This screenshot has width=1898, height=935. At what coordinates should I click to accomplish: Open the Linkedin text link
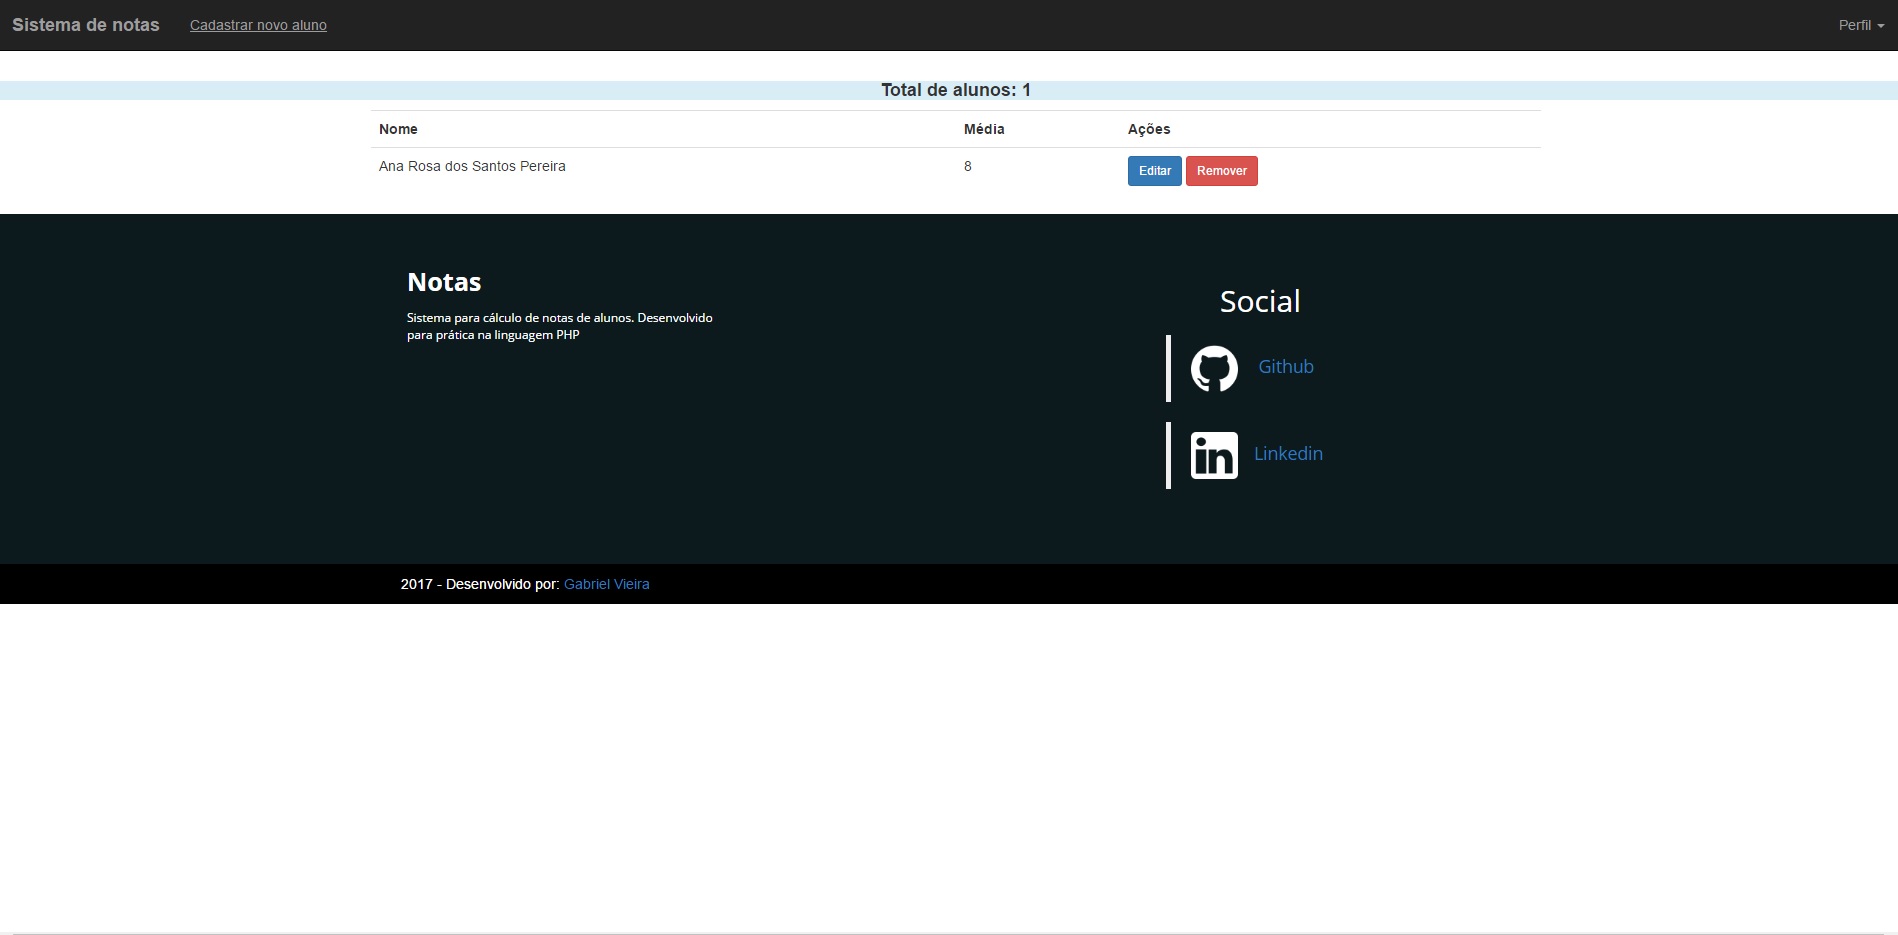pyautogui.click(x=1288, y=454)
